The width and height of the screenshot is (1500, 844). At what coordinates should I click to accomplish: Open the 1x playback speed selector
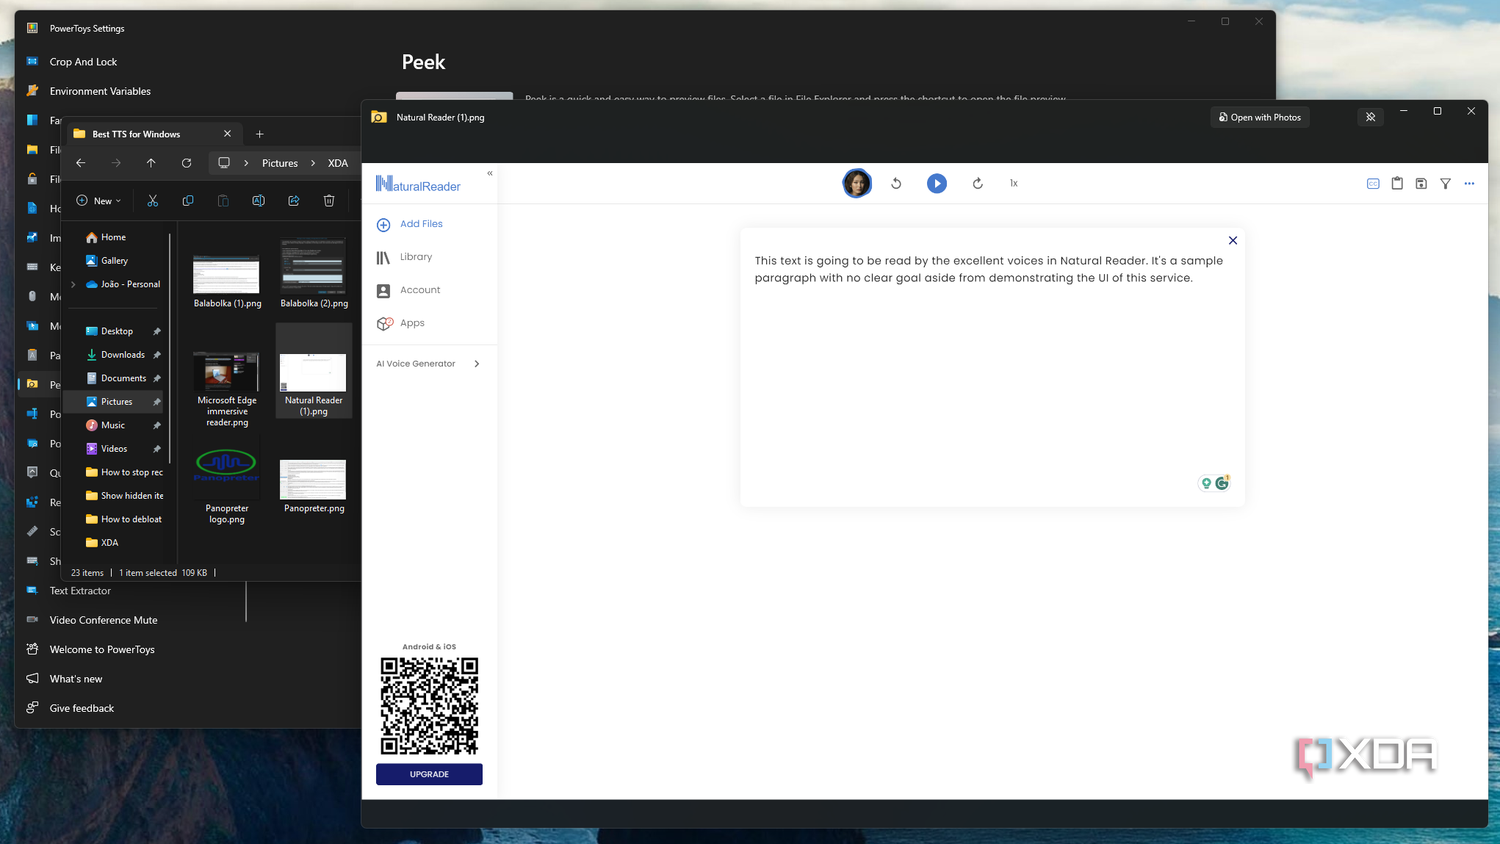pyautogui.click(x=1014, y=183)
